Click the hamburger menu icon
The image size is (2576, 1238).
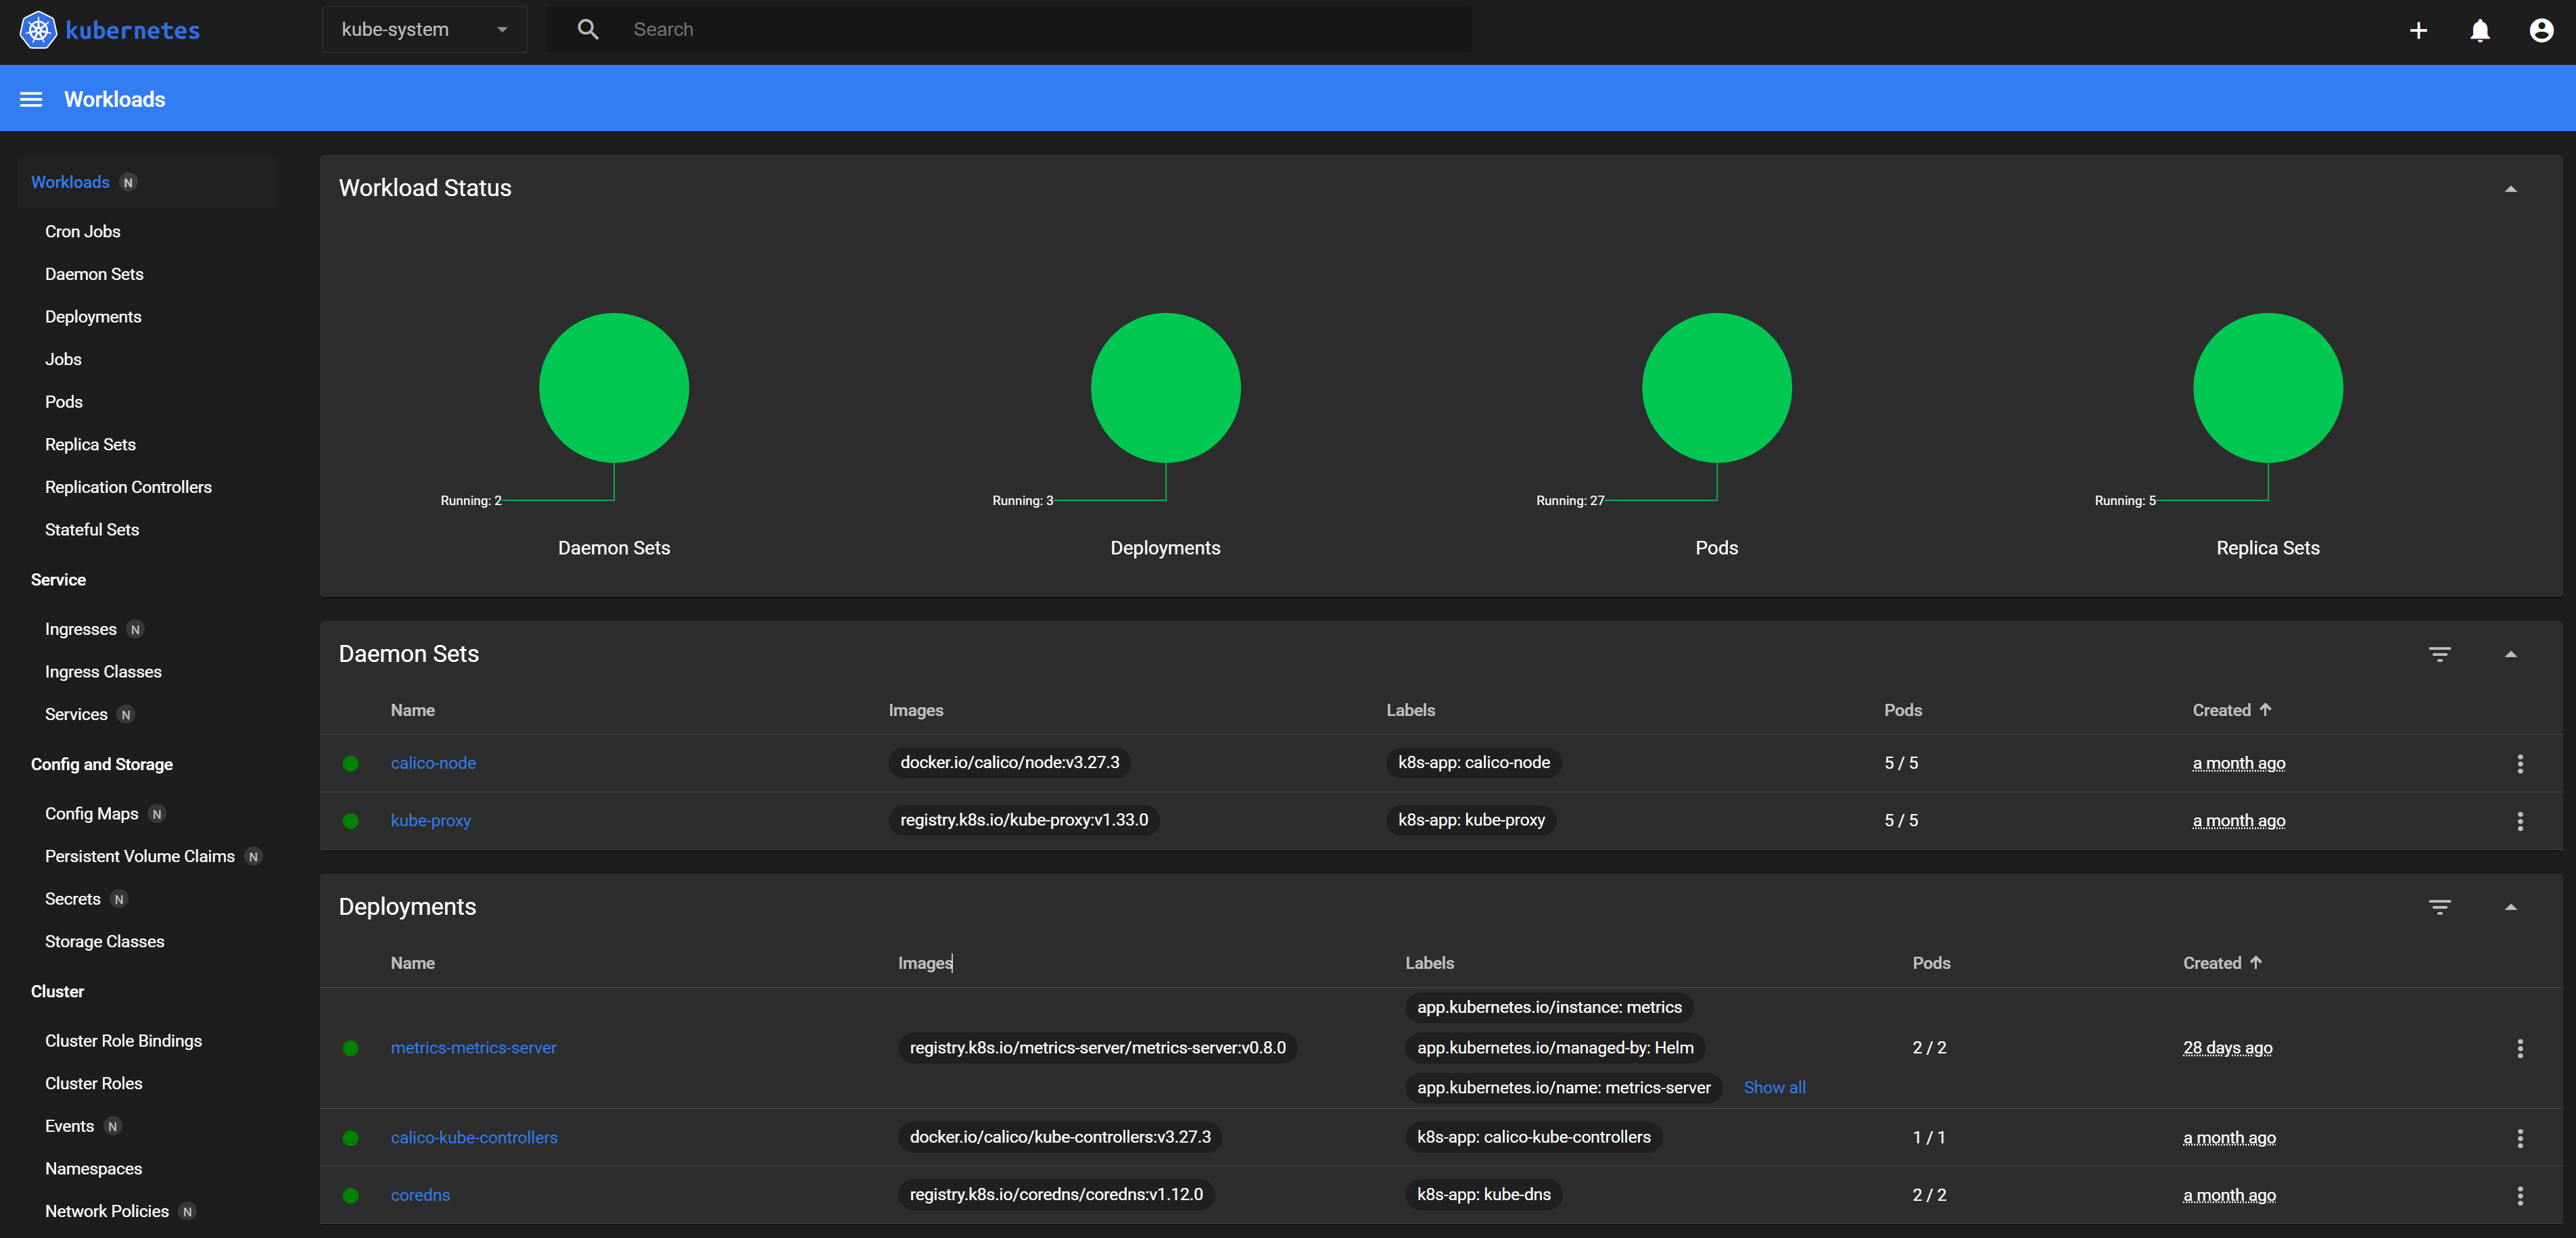pos(31,99)
